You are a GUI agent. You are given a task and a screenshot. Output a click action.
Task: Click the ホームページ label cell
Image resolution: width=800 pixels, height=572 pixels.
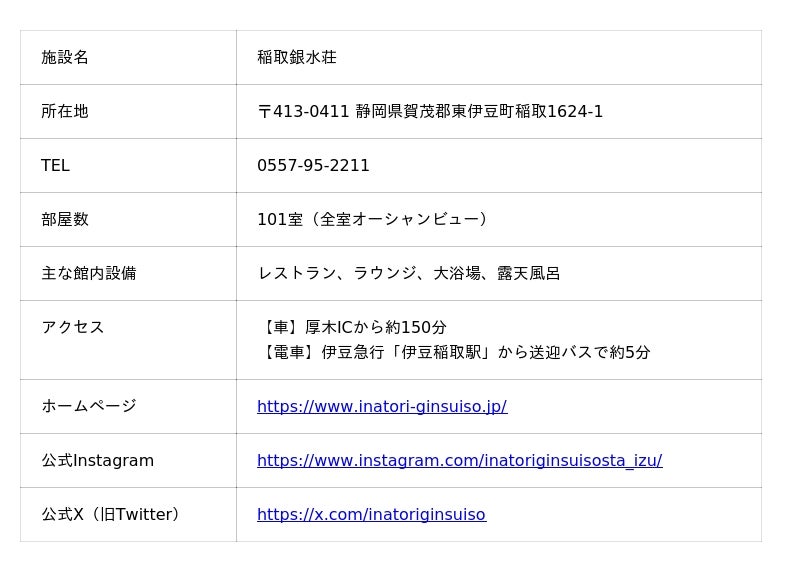coord(128,407)
